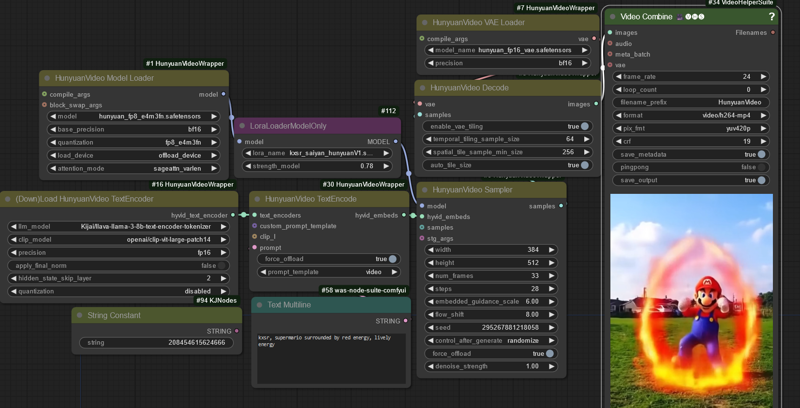Click right arrow to increase num_frames value

tap(551, 276)
